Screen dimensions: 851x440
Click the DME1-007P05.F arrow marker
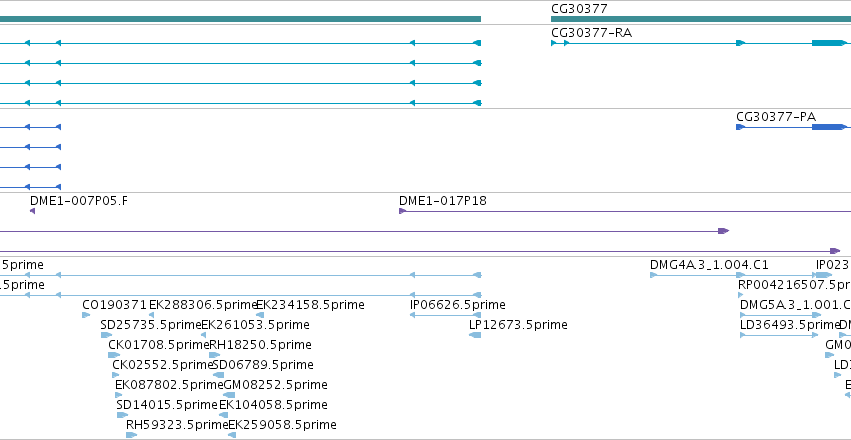pyautogui.click(x=33, y=211)
